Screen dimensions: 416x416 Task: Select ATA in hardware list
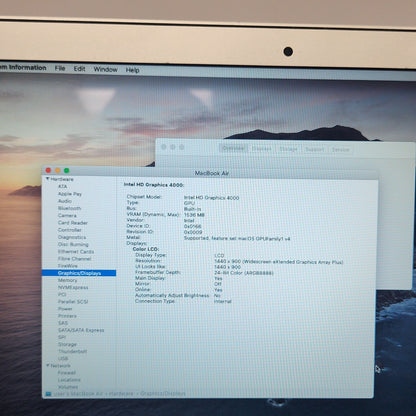62,186
